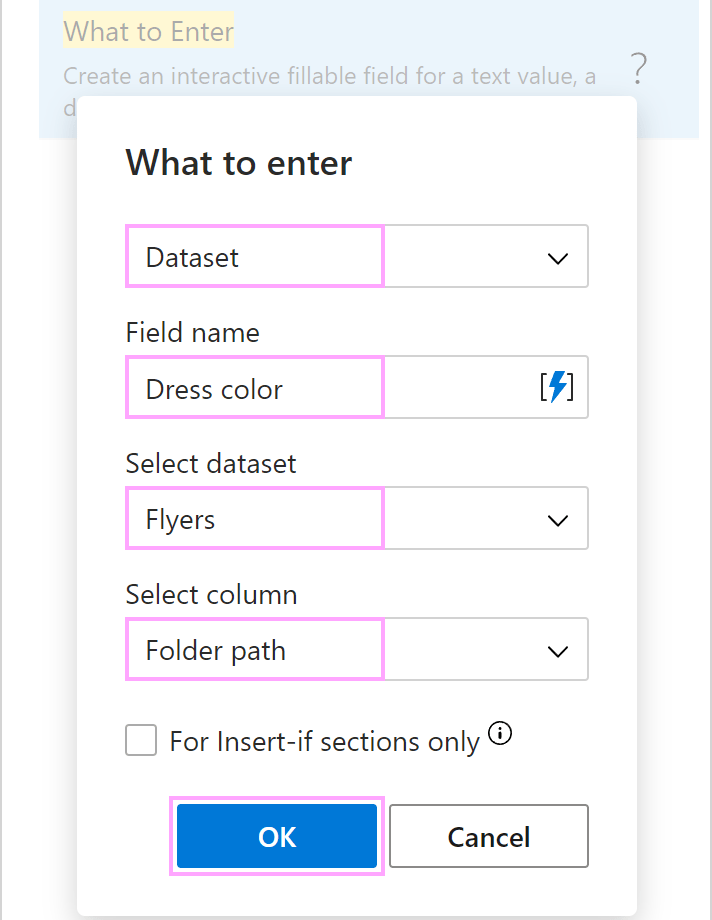Cancel the What to enter dialog
This screenshot has height=920, width=712.
coord(489,836)
